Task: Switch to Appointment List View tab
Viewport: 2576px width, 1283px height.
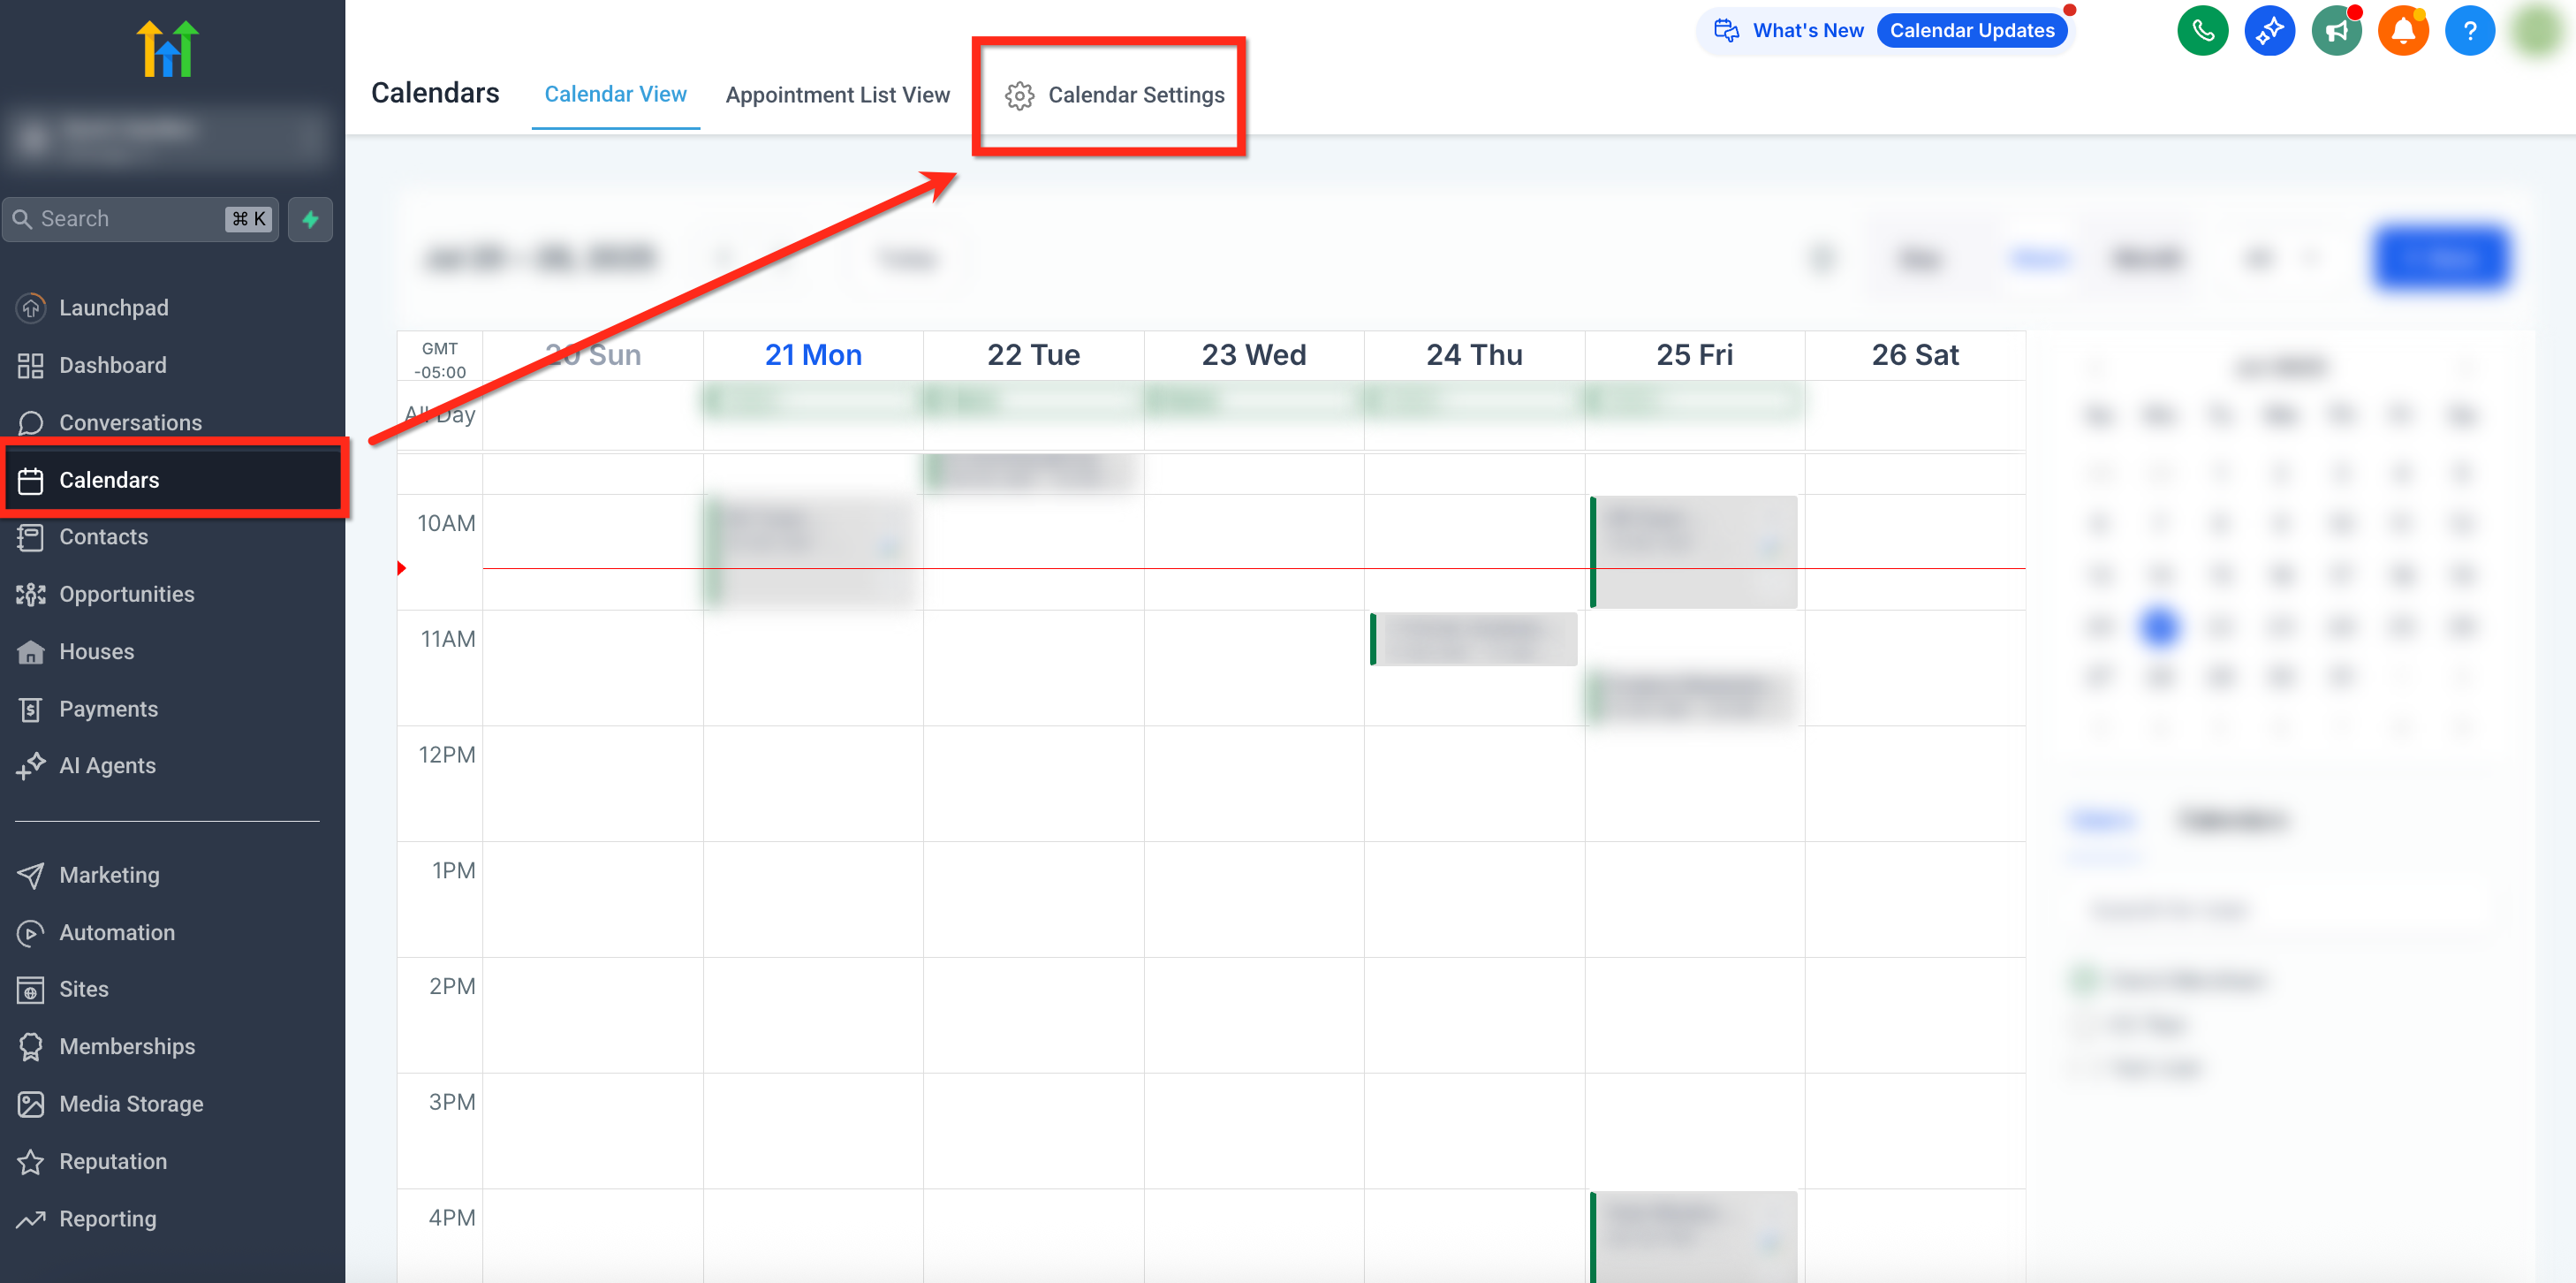Action: (x=837, y=94)
